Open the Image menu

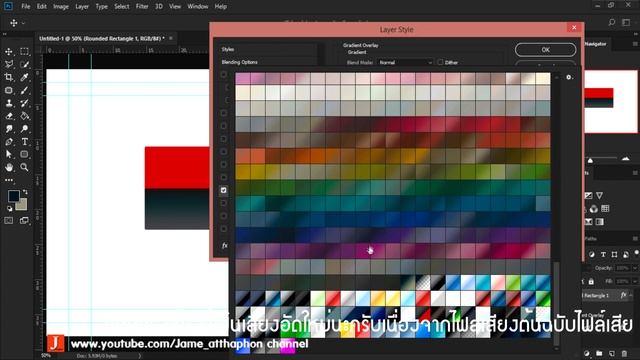pos(61,7)
